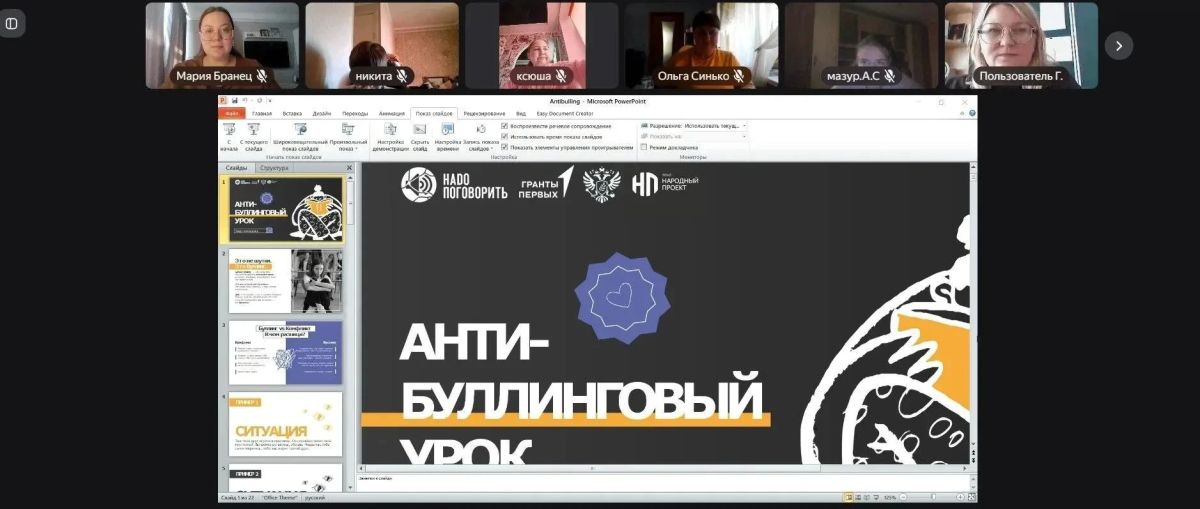Switch to Главная ribbon tab
This screenshot has width=1200, height=509.
pyautogui.click(x=262, y=113)
